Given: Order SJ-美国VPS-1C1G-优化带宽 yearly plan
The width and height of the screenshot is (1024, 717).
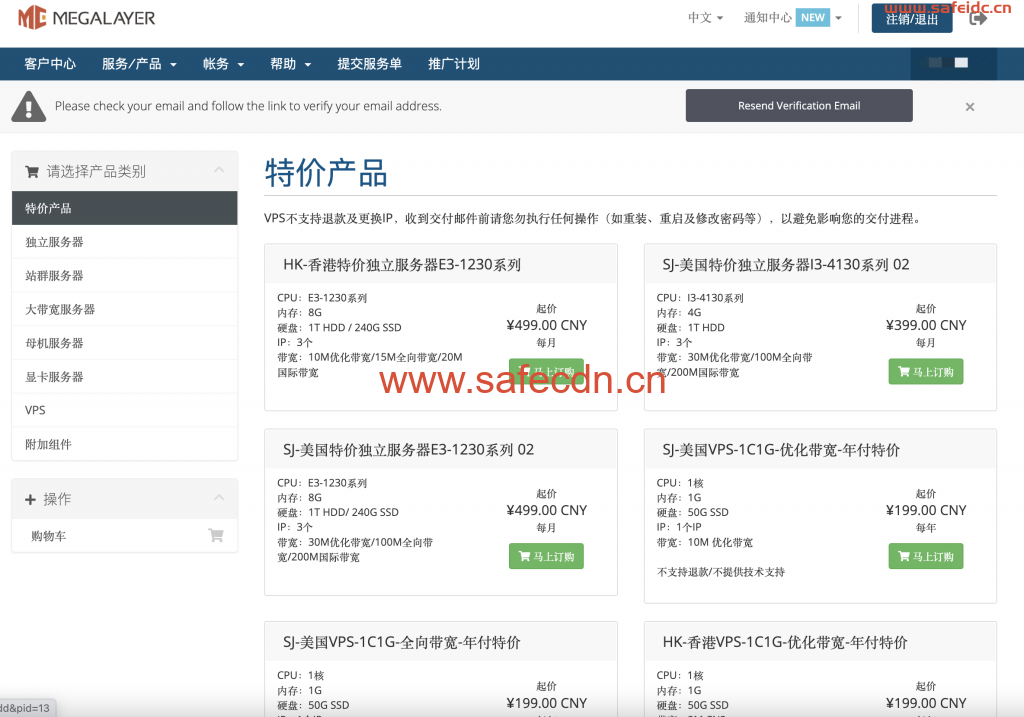Looking at the screenshot, I should (925, 556).
